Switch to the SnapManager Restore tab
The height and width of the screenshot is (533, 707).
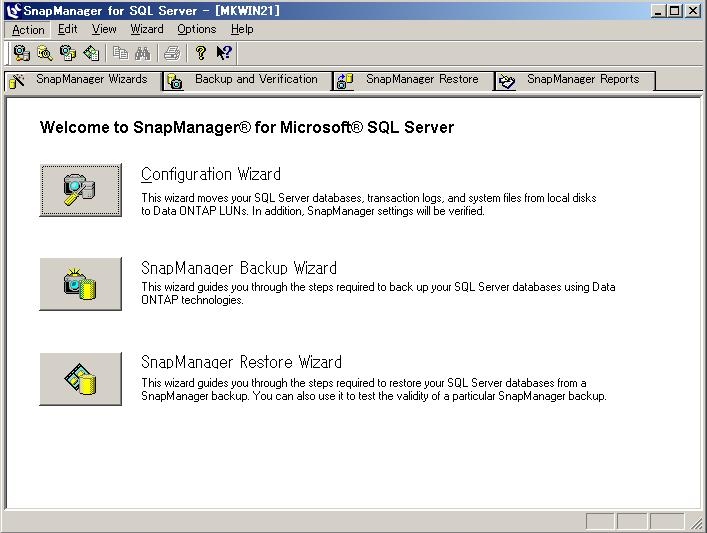(x=413, y=80)
